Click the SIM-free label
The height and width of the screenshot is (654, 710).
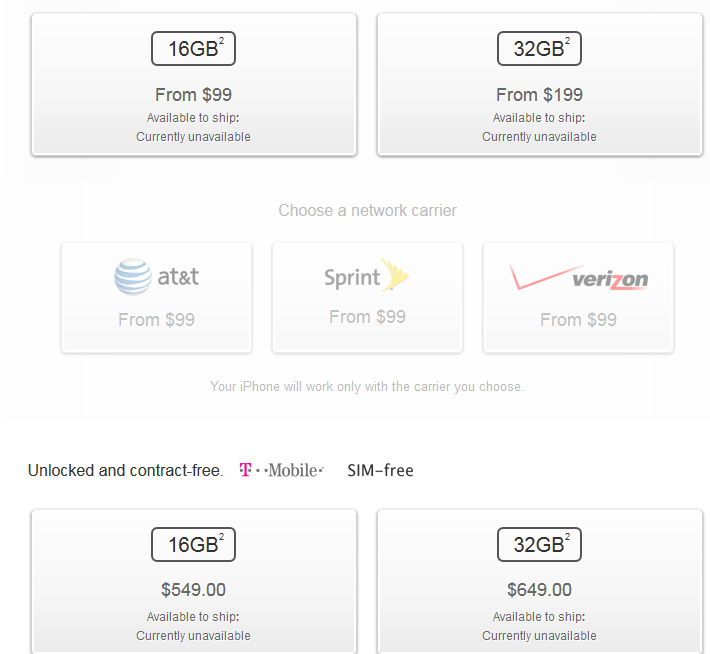pyautogui.click(x=380, y=470)
